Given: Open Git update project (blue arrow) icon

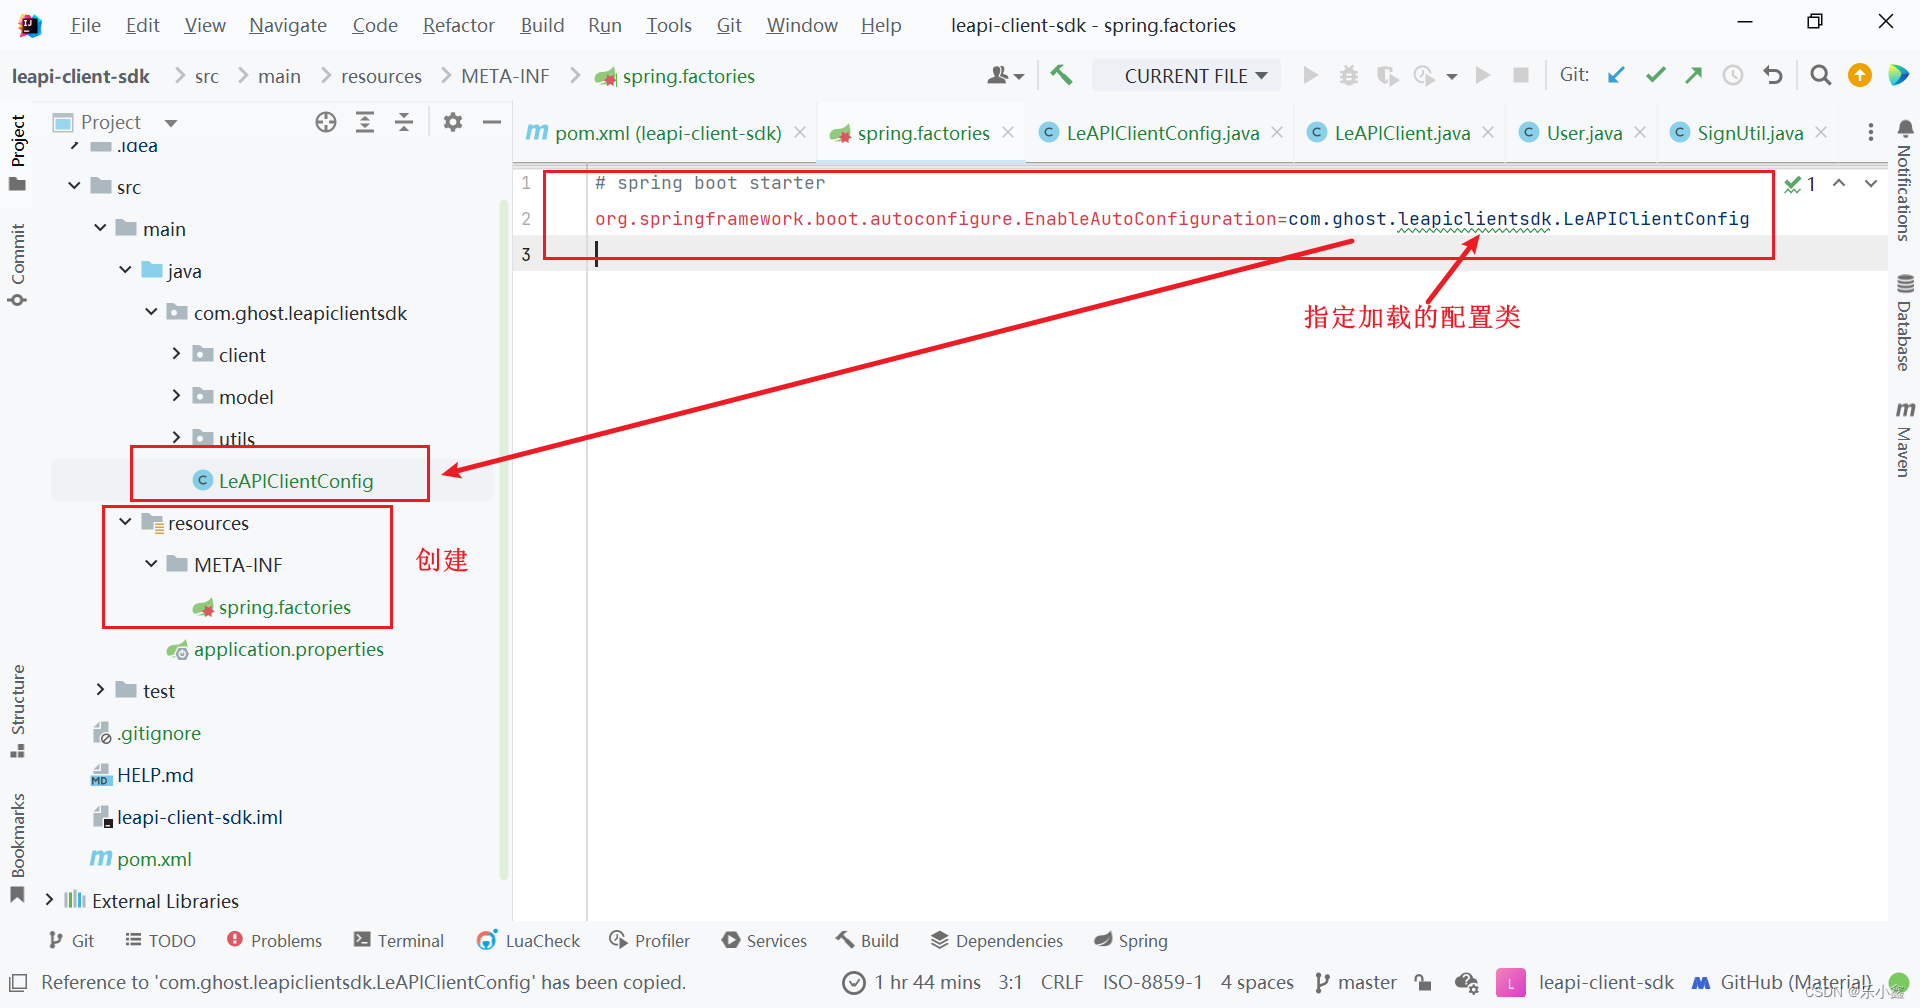Looking at the screenshot, I should coord(1617,75).
